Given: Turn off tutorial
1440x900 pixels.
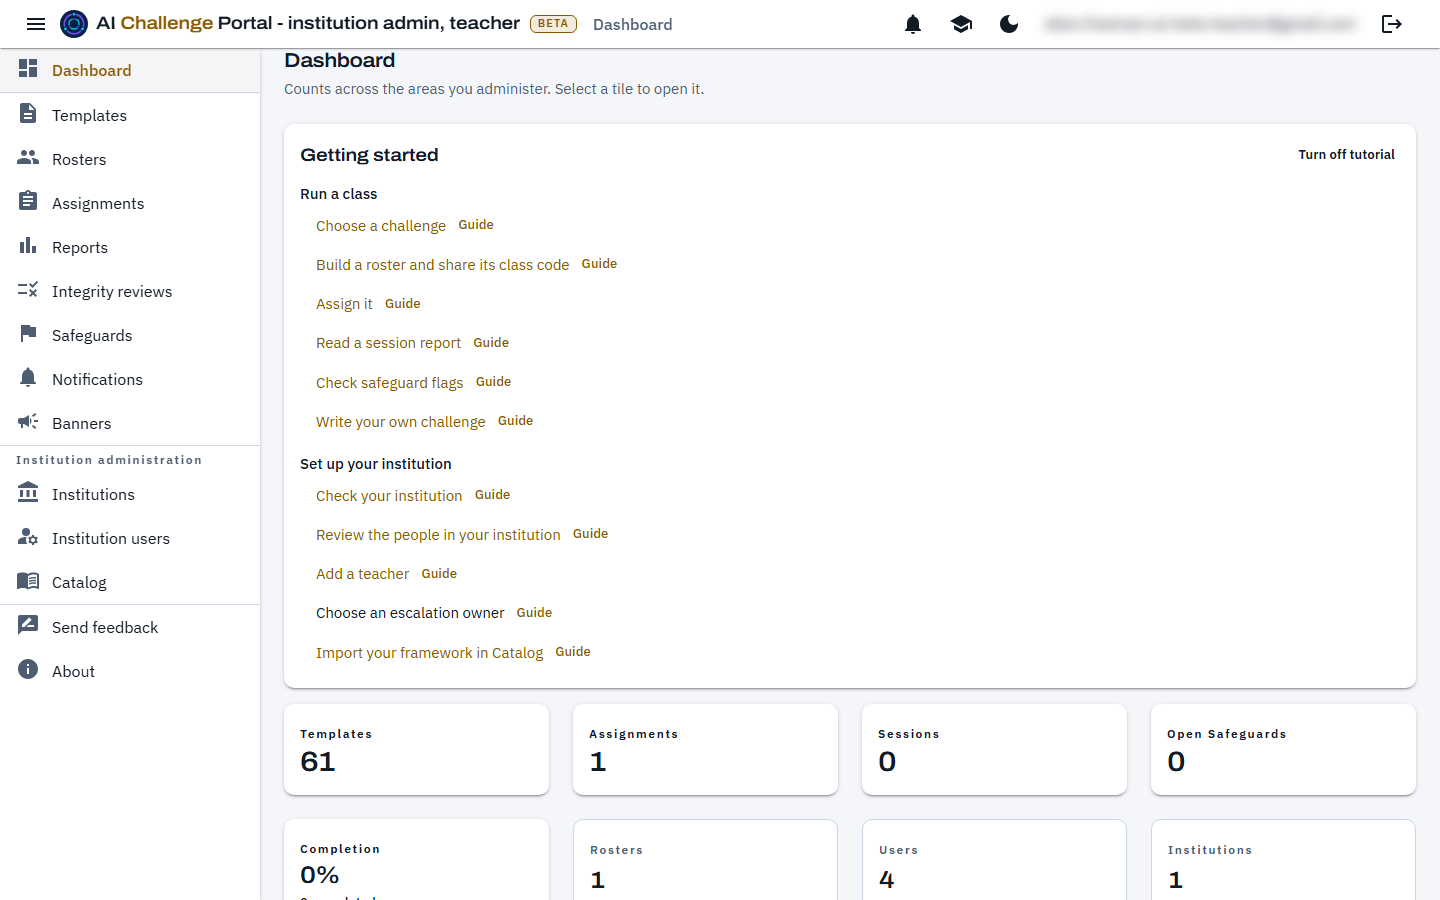Looking at the screenshot, I should (x=1346, y=155).
